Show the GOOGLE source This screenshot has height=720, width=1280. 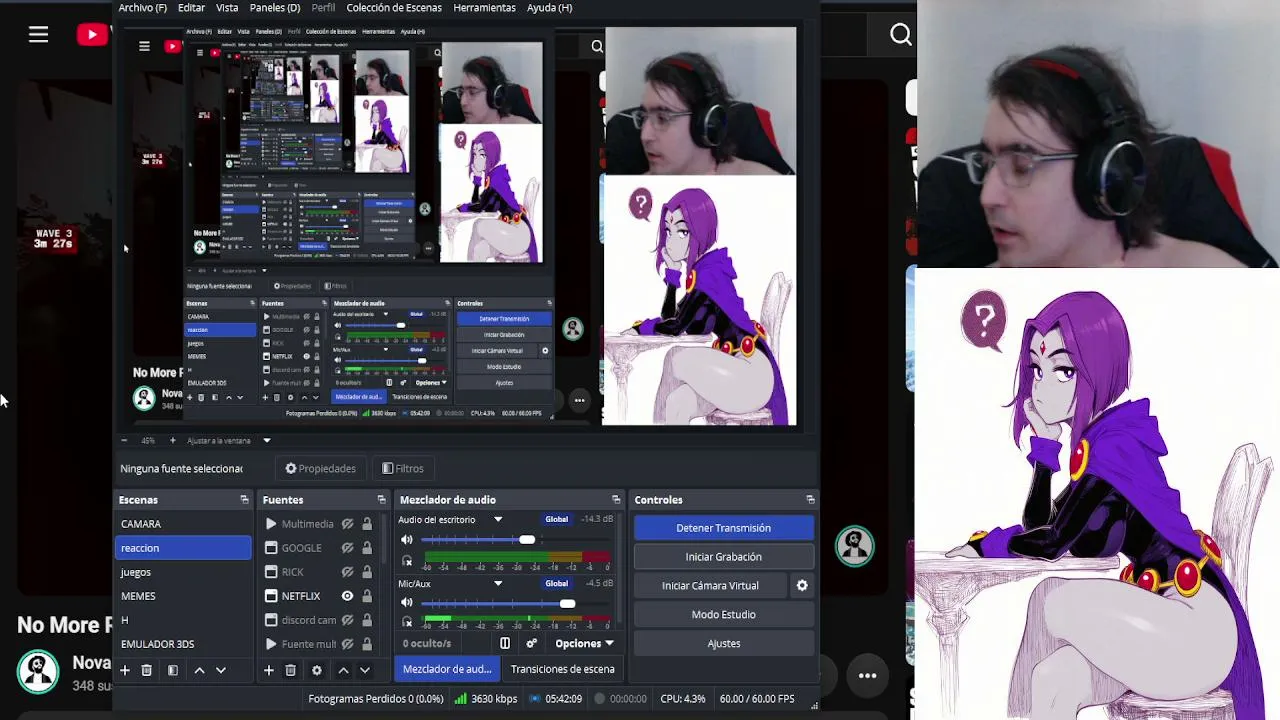pyautogui.click(x=347, y=548)
